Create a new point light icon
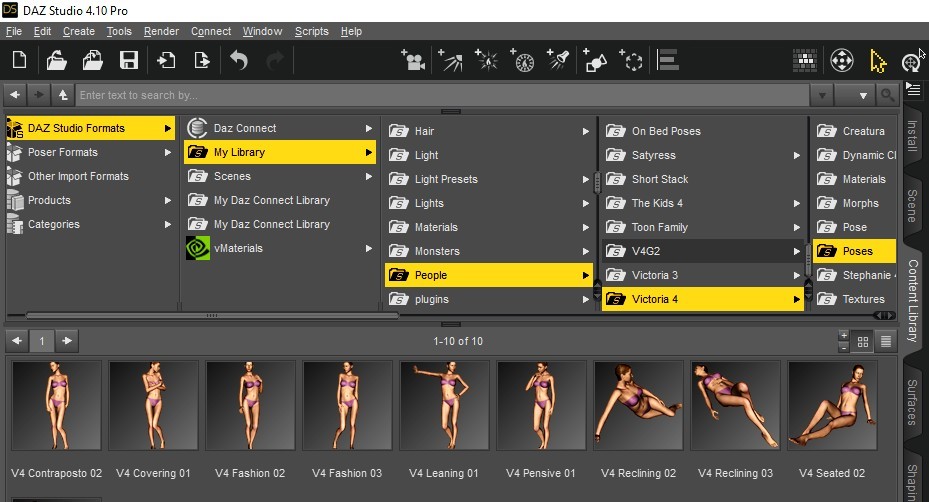Screen dimensions: 929x502 click(487, 60)
